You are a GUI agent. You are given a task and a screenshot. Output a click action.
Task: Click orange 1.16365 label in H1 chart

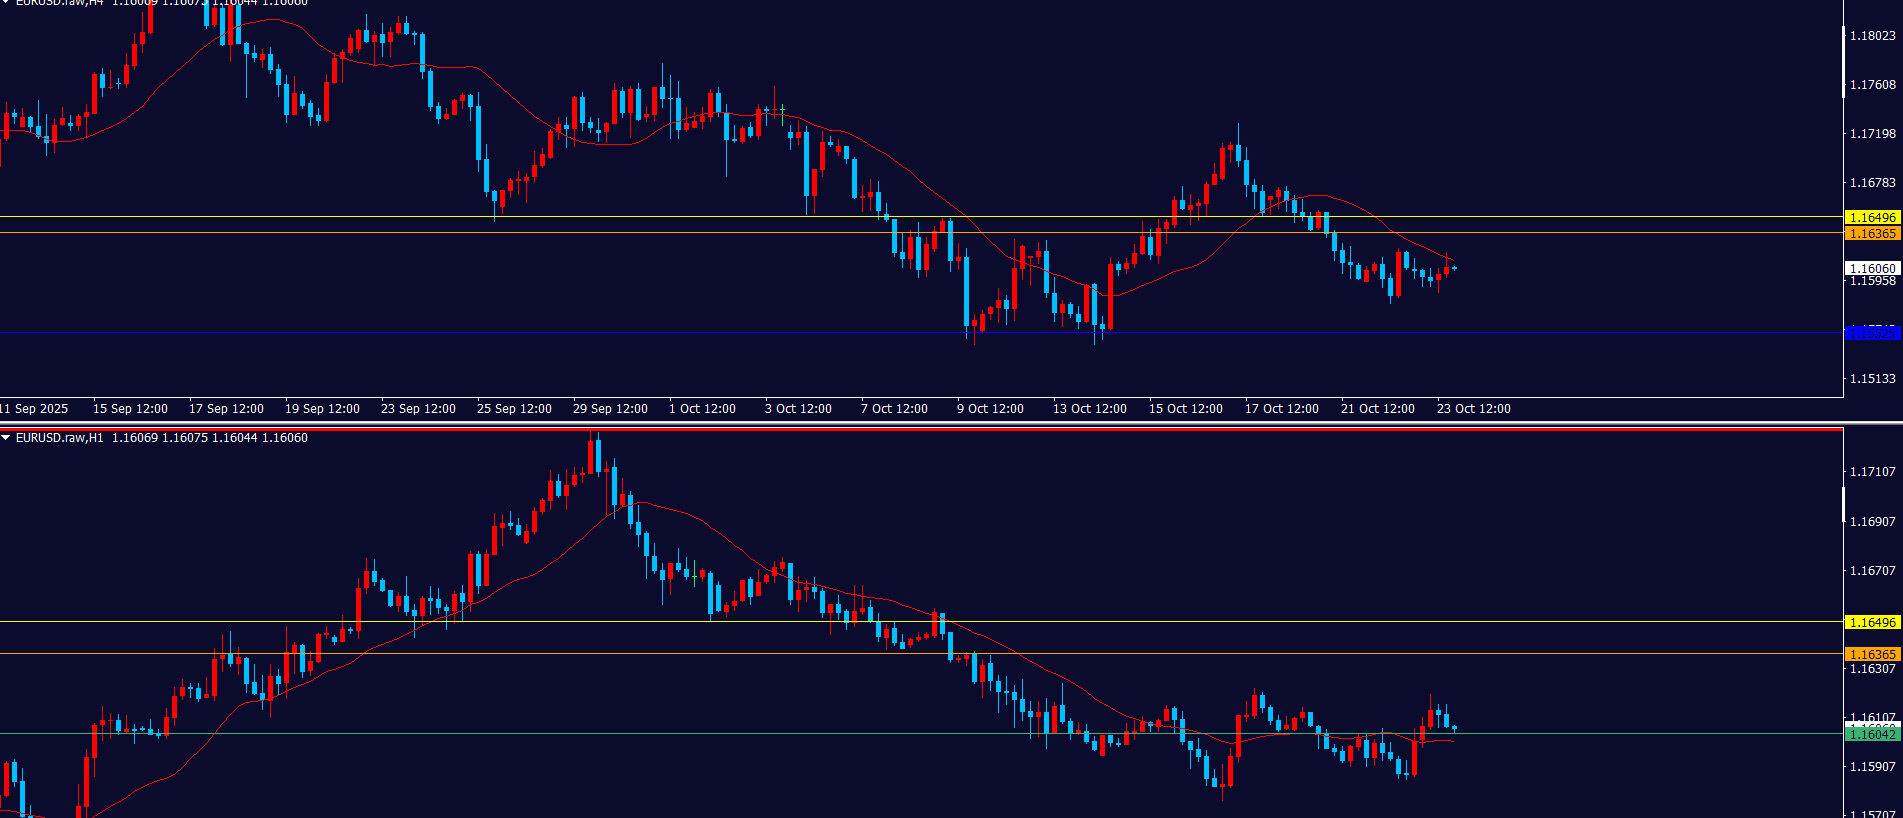click(x=1871, y=654)
